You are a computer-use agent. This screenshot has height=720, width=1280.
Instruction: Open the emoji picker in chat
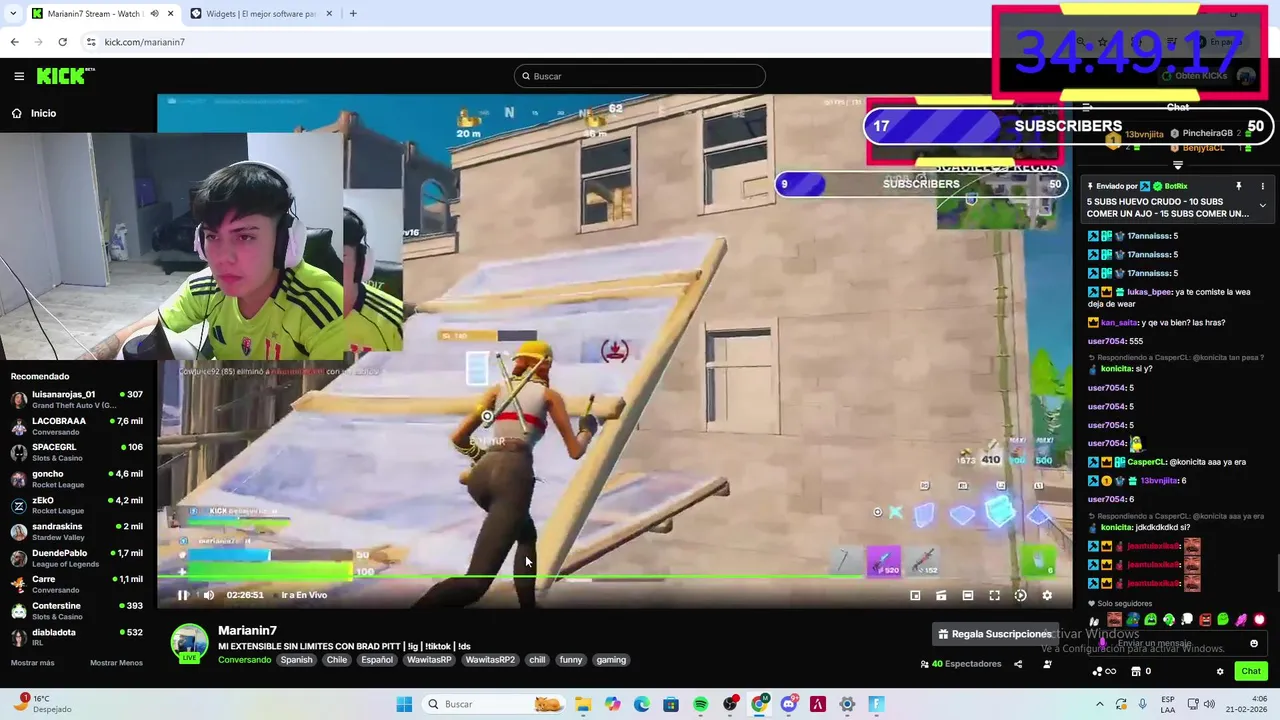(1254, 644)
